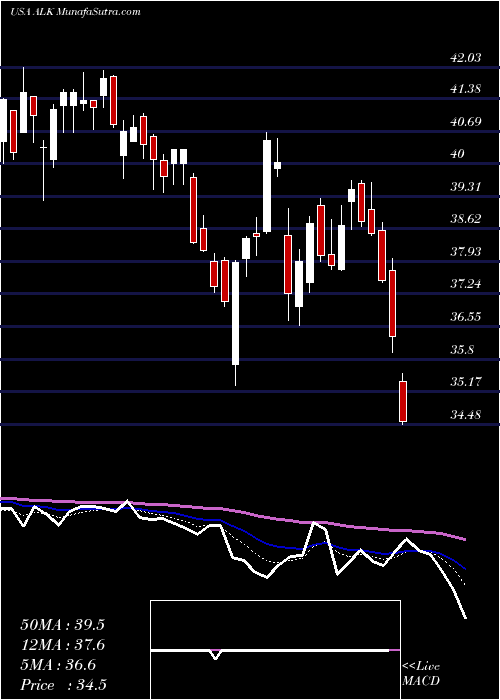This screenshot has width=500, height=700.
Task: Click the last red candlestick near 34.48
Action: pyautogui.click(x=403, y=401)
